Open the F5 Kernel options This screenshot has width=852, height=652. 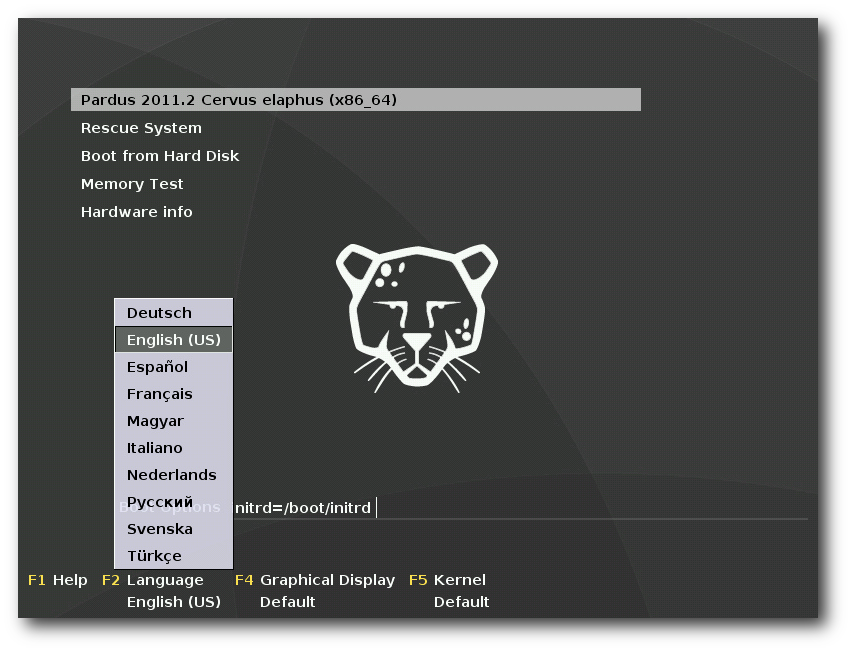(447, 580)
